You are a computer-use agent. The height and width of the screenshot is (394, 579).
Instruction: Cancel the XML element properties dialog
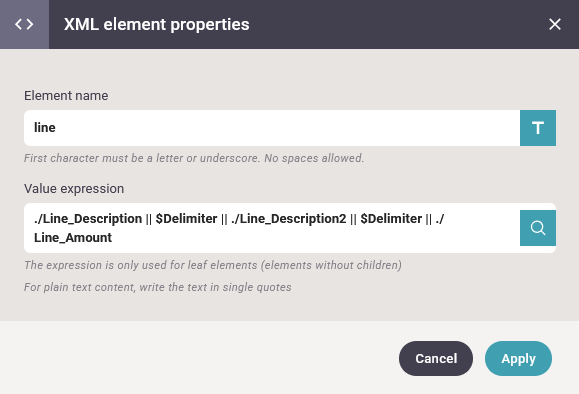click(436, 358)
